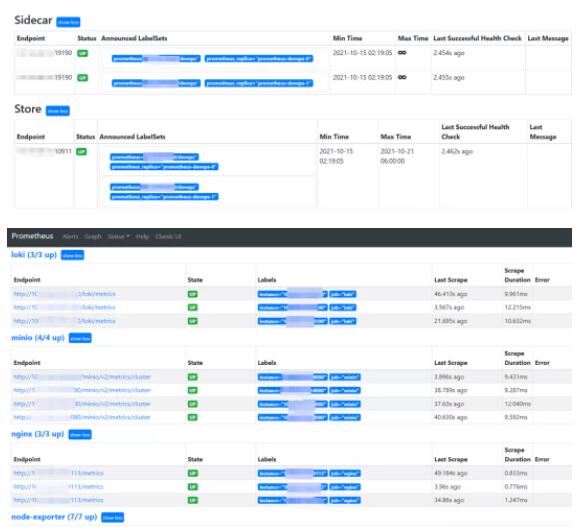Click UP badge of second Sidecar endpoint
This screenshot has width=586, height=530.
(x=83, y=78)
